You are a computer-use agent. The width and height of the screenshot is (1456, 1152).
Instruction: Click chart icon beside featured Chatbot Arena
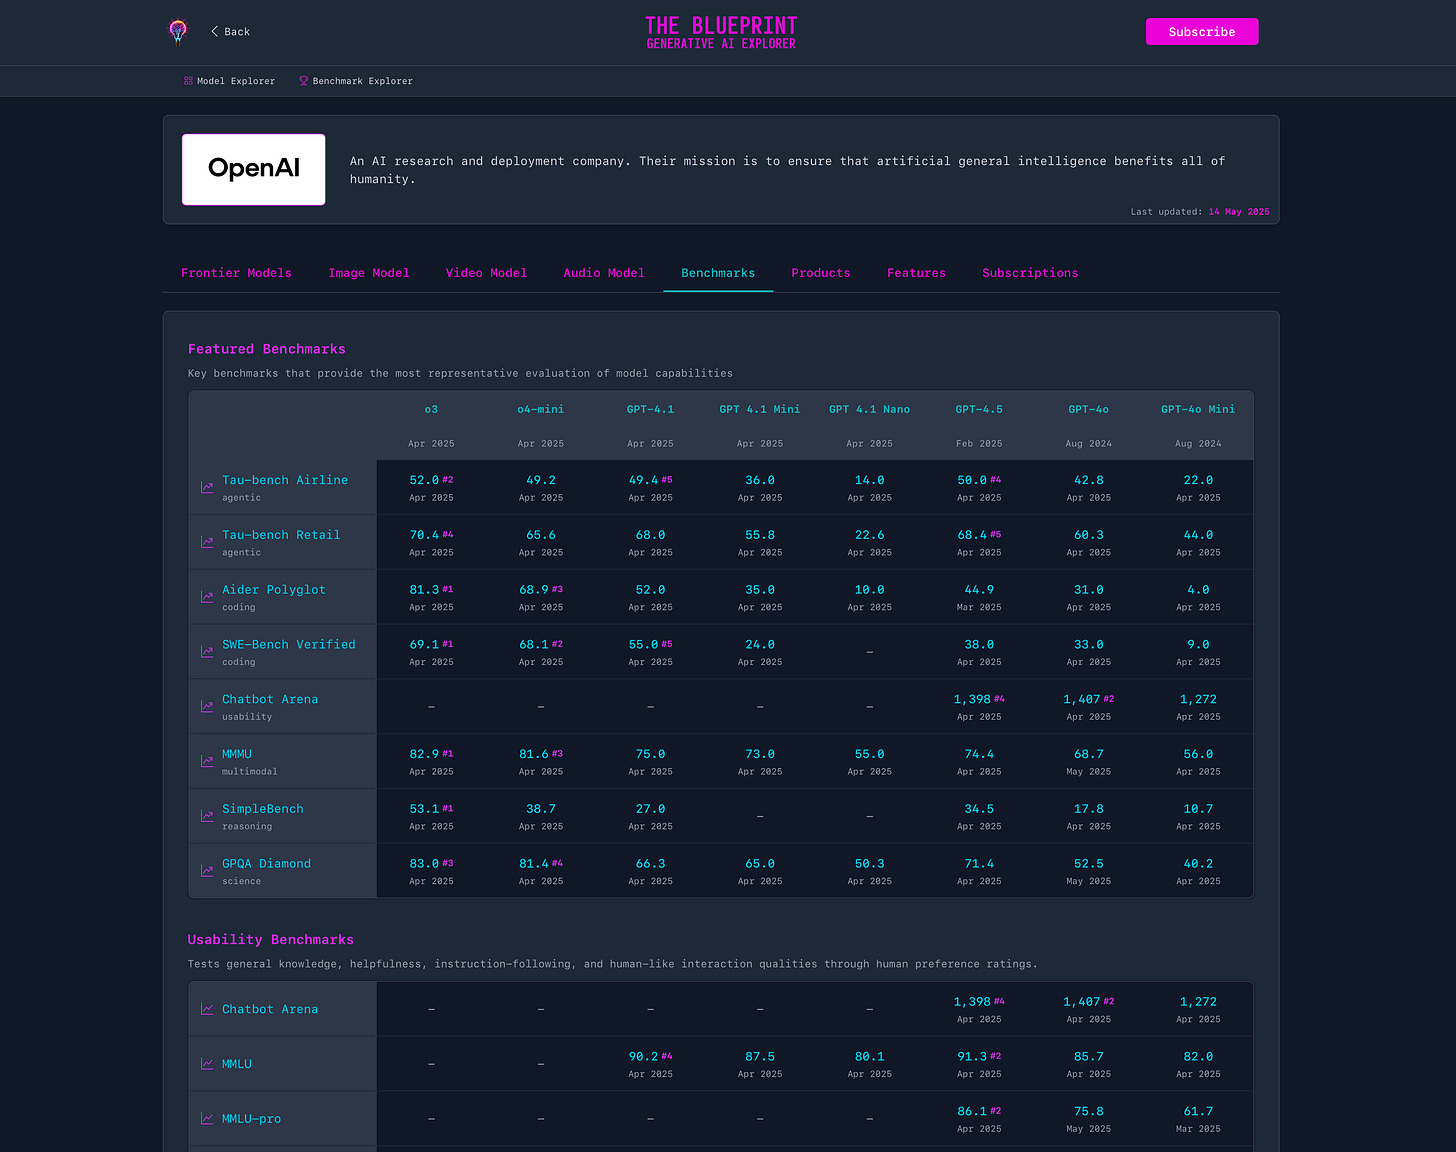(x=207, y=707)
